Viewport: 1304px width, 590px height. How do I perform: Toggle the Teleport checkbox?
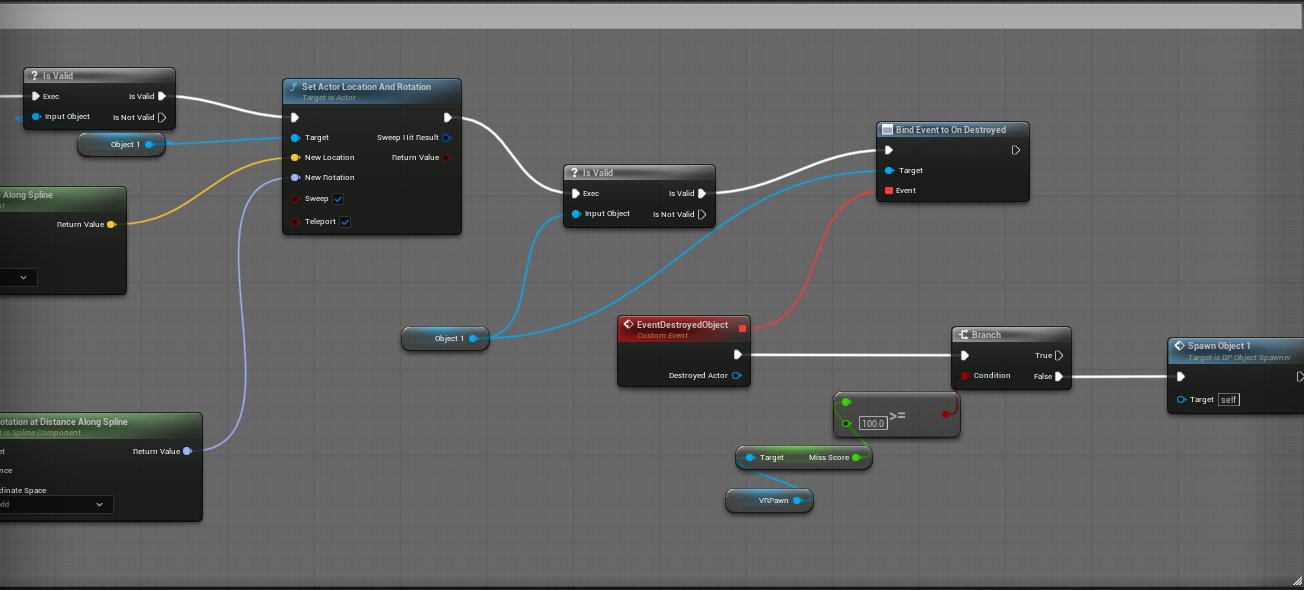pyautogui.click(x=345, y=222)
